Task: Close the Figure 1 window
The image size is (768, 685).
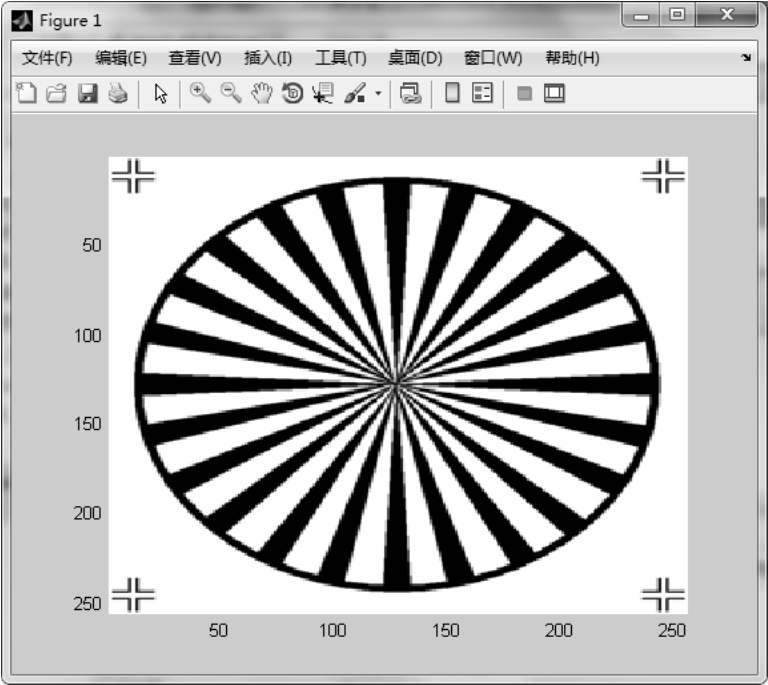Action: [727, 15]
